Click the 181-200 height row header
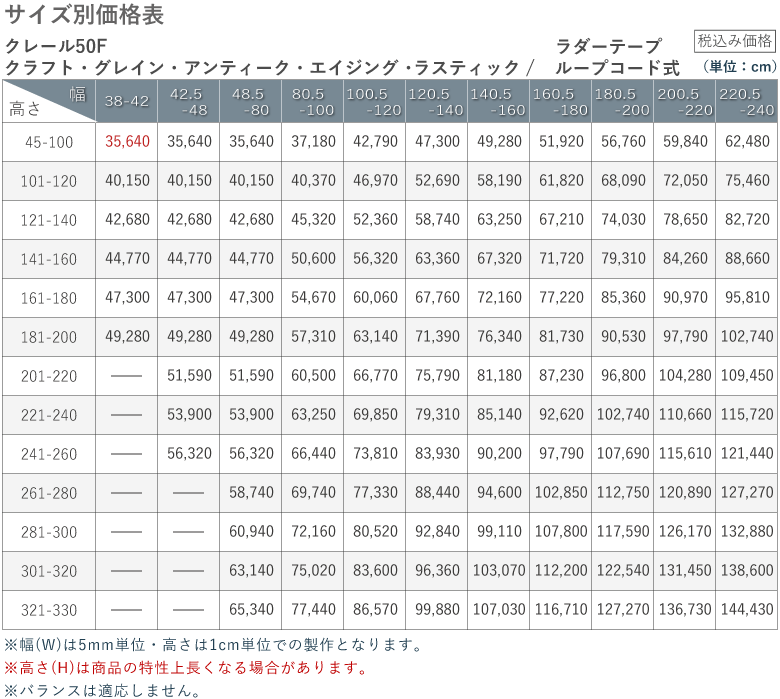780x699 pixels. (49, 337)
